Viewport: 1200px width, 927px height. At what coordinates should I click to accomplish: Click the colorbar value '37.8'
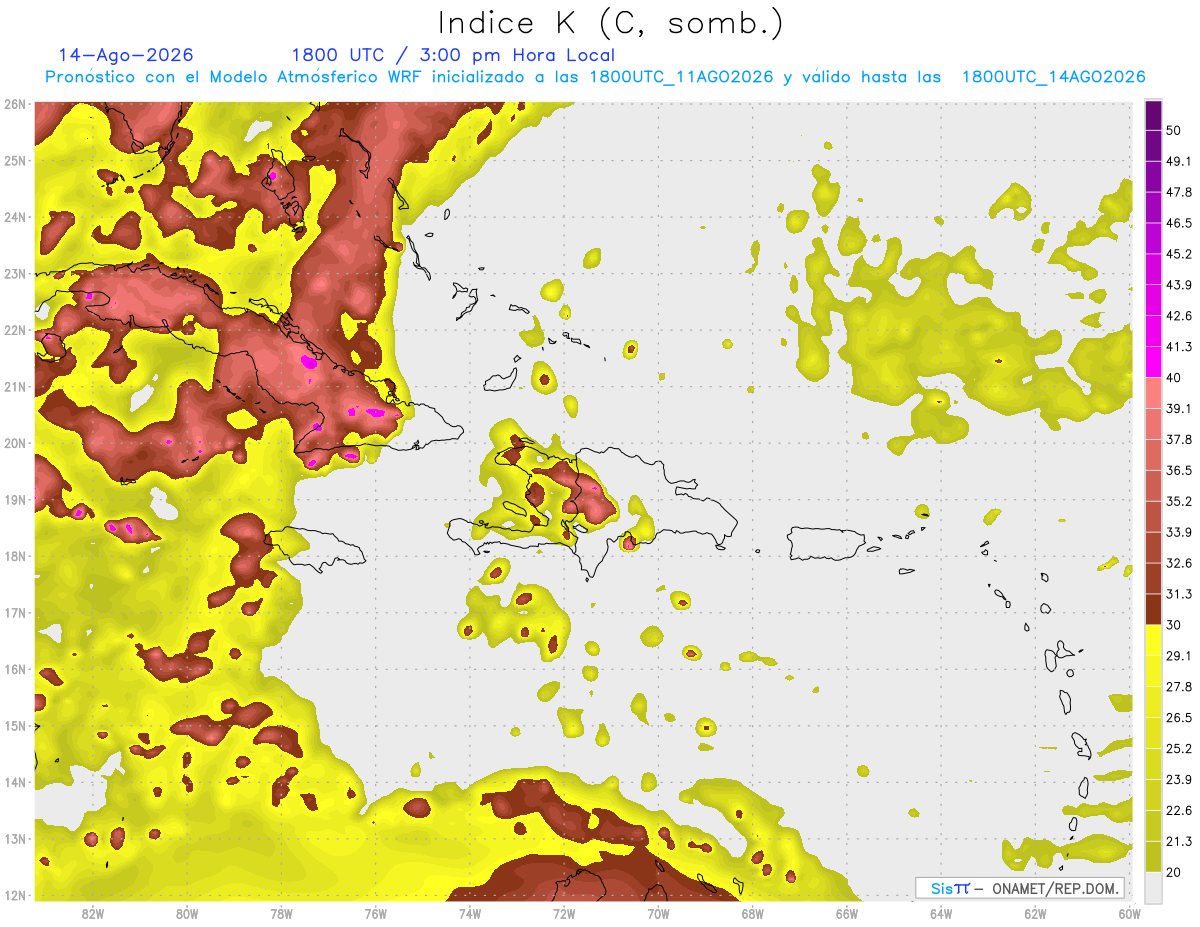coord(1178,440)
